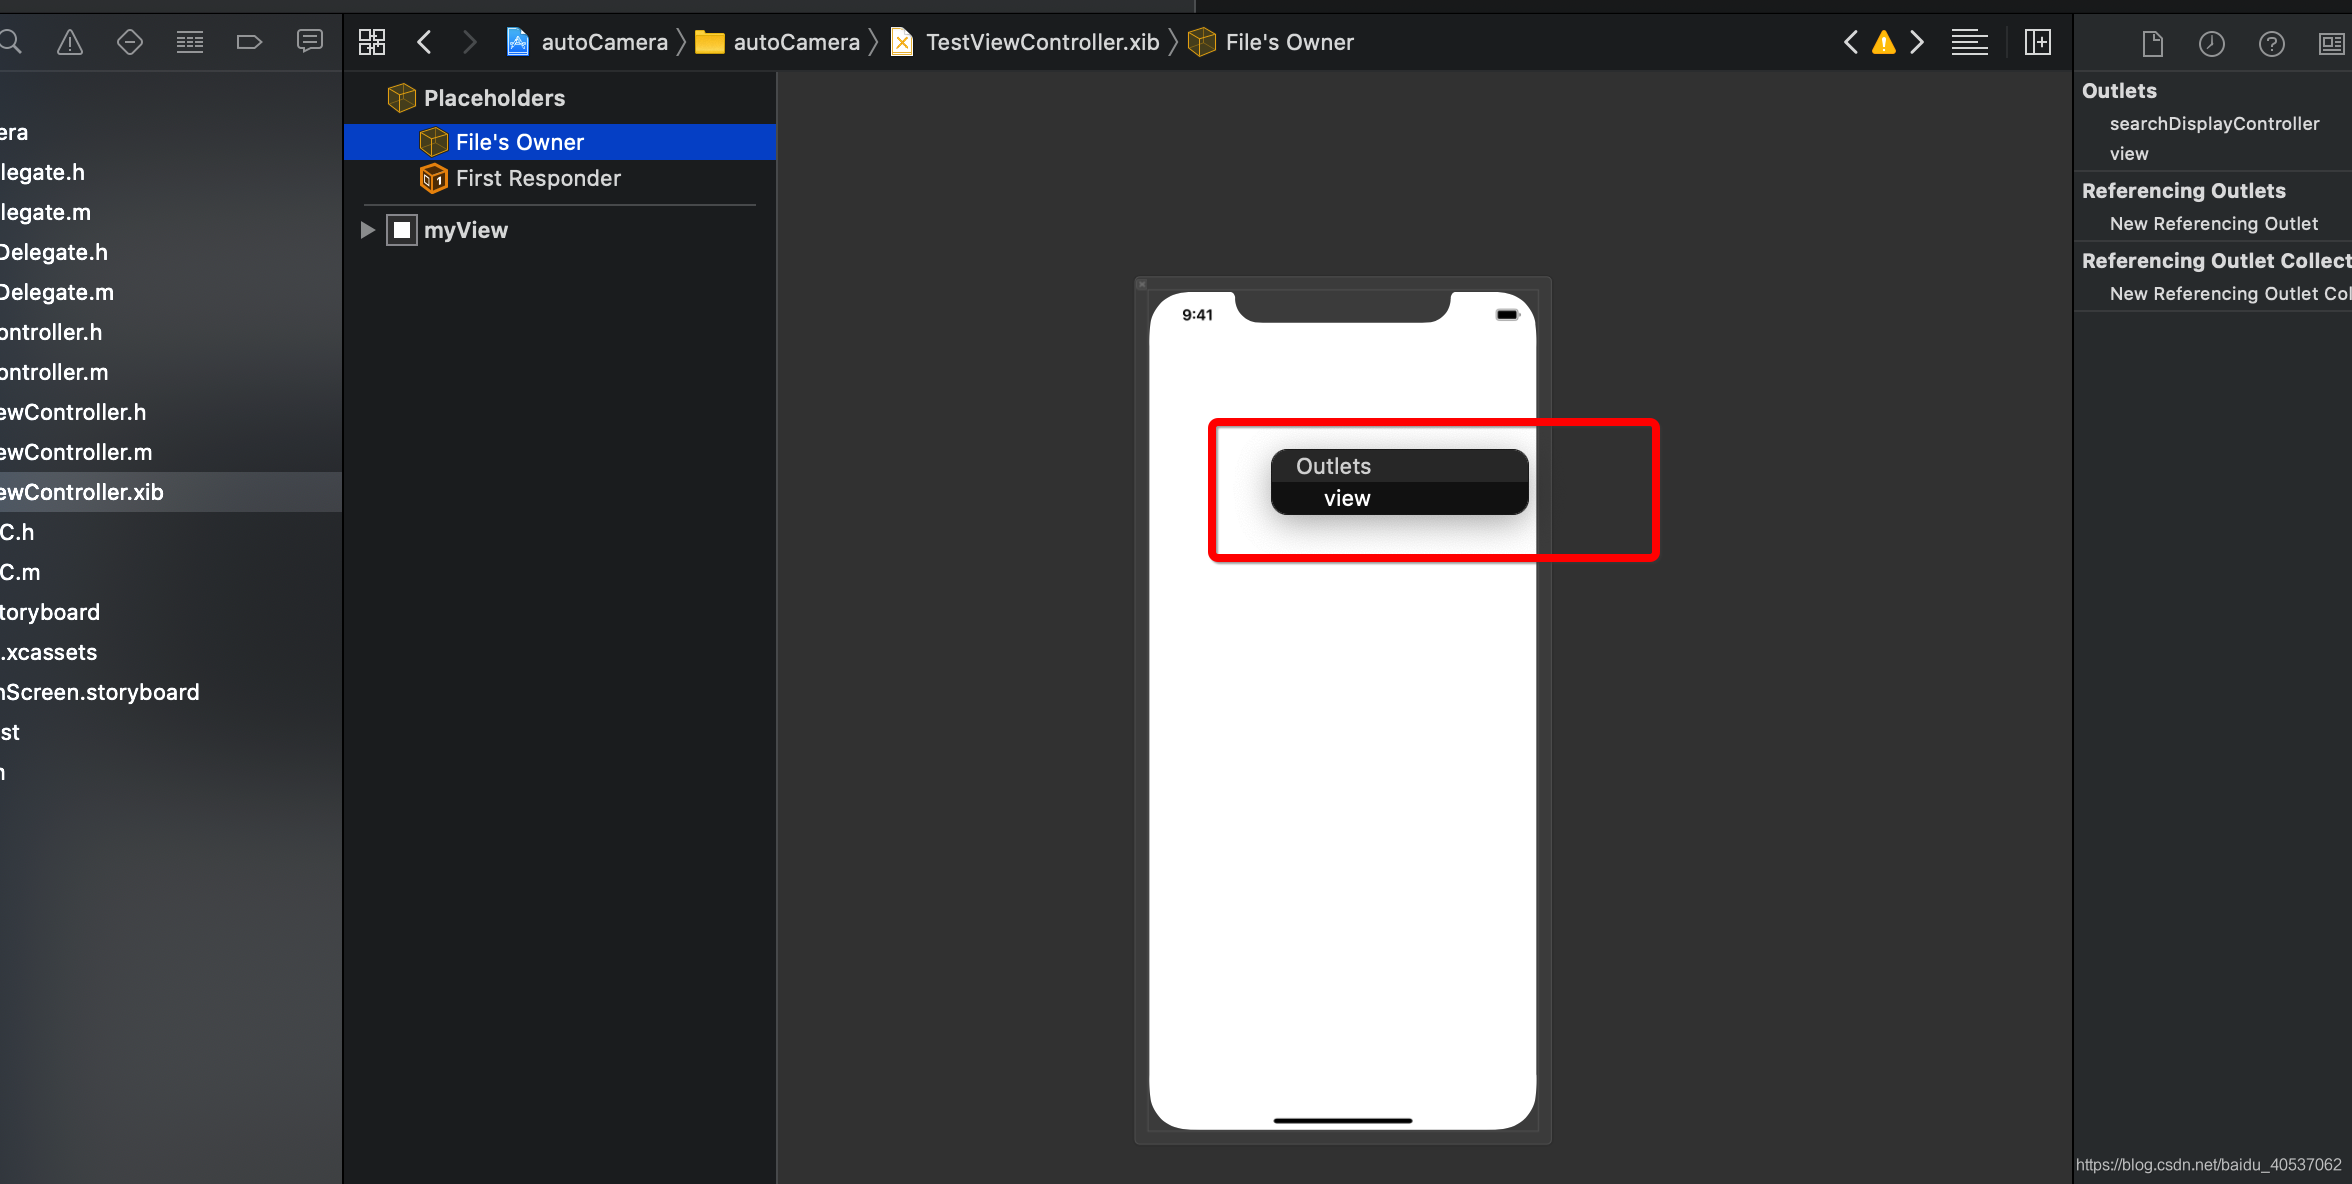The height and width of the screenshot is (1184, 2352).
Task: Choose the view outlet in popup
Action: 1400,498
